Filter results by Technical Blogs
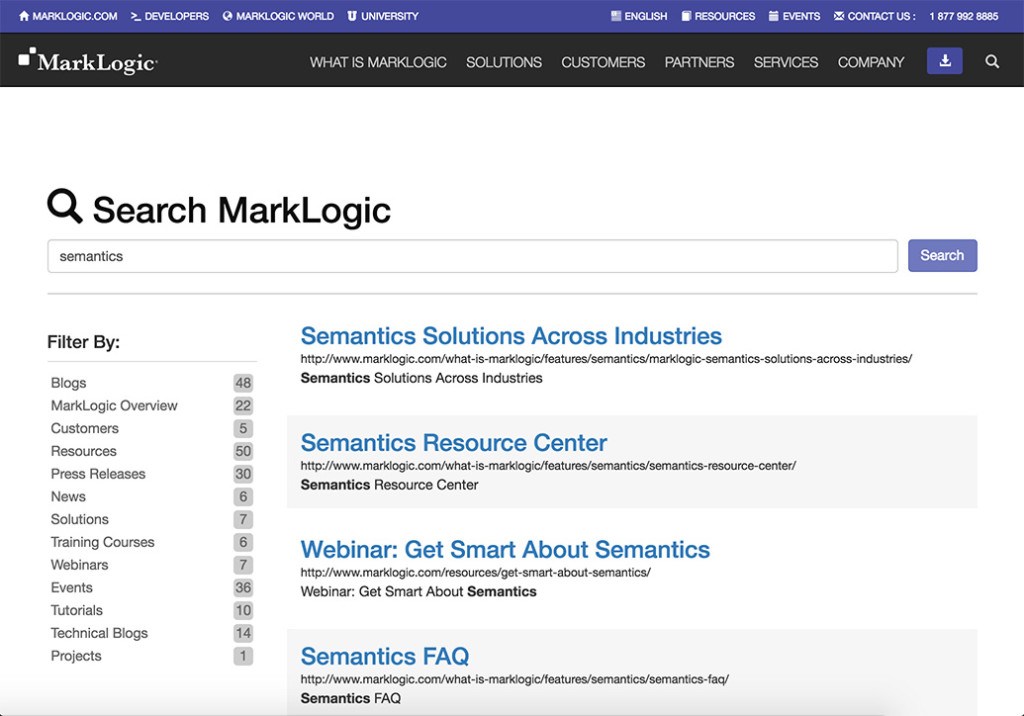 (x=99, y=633)
